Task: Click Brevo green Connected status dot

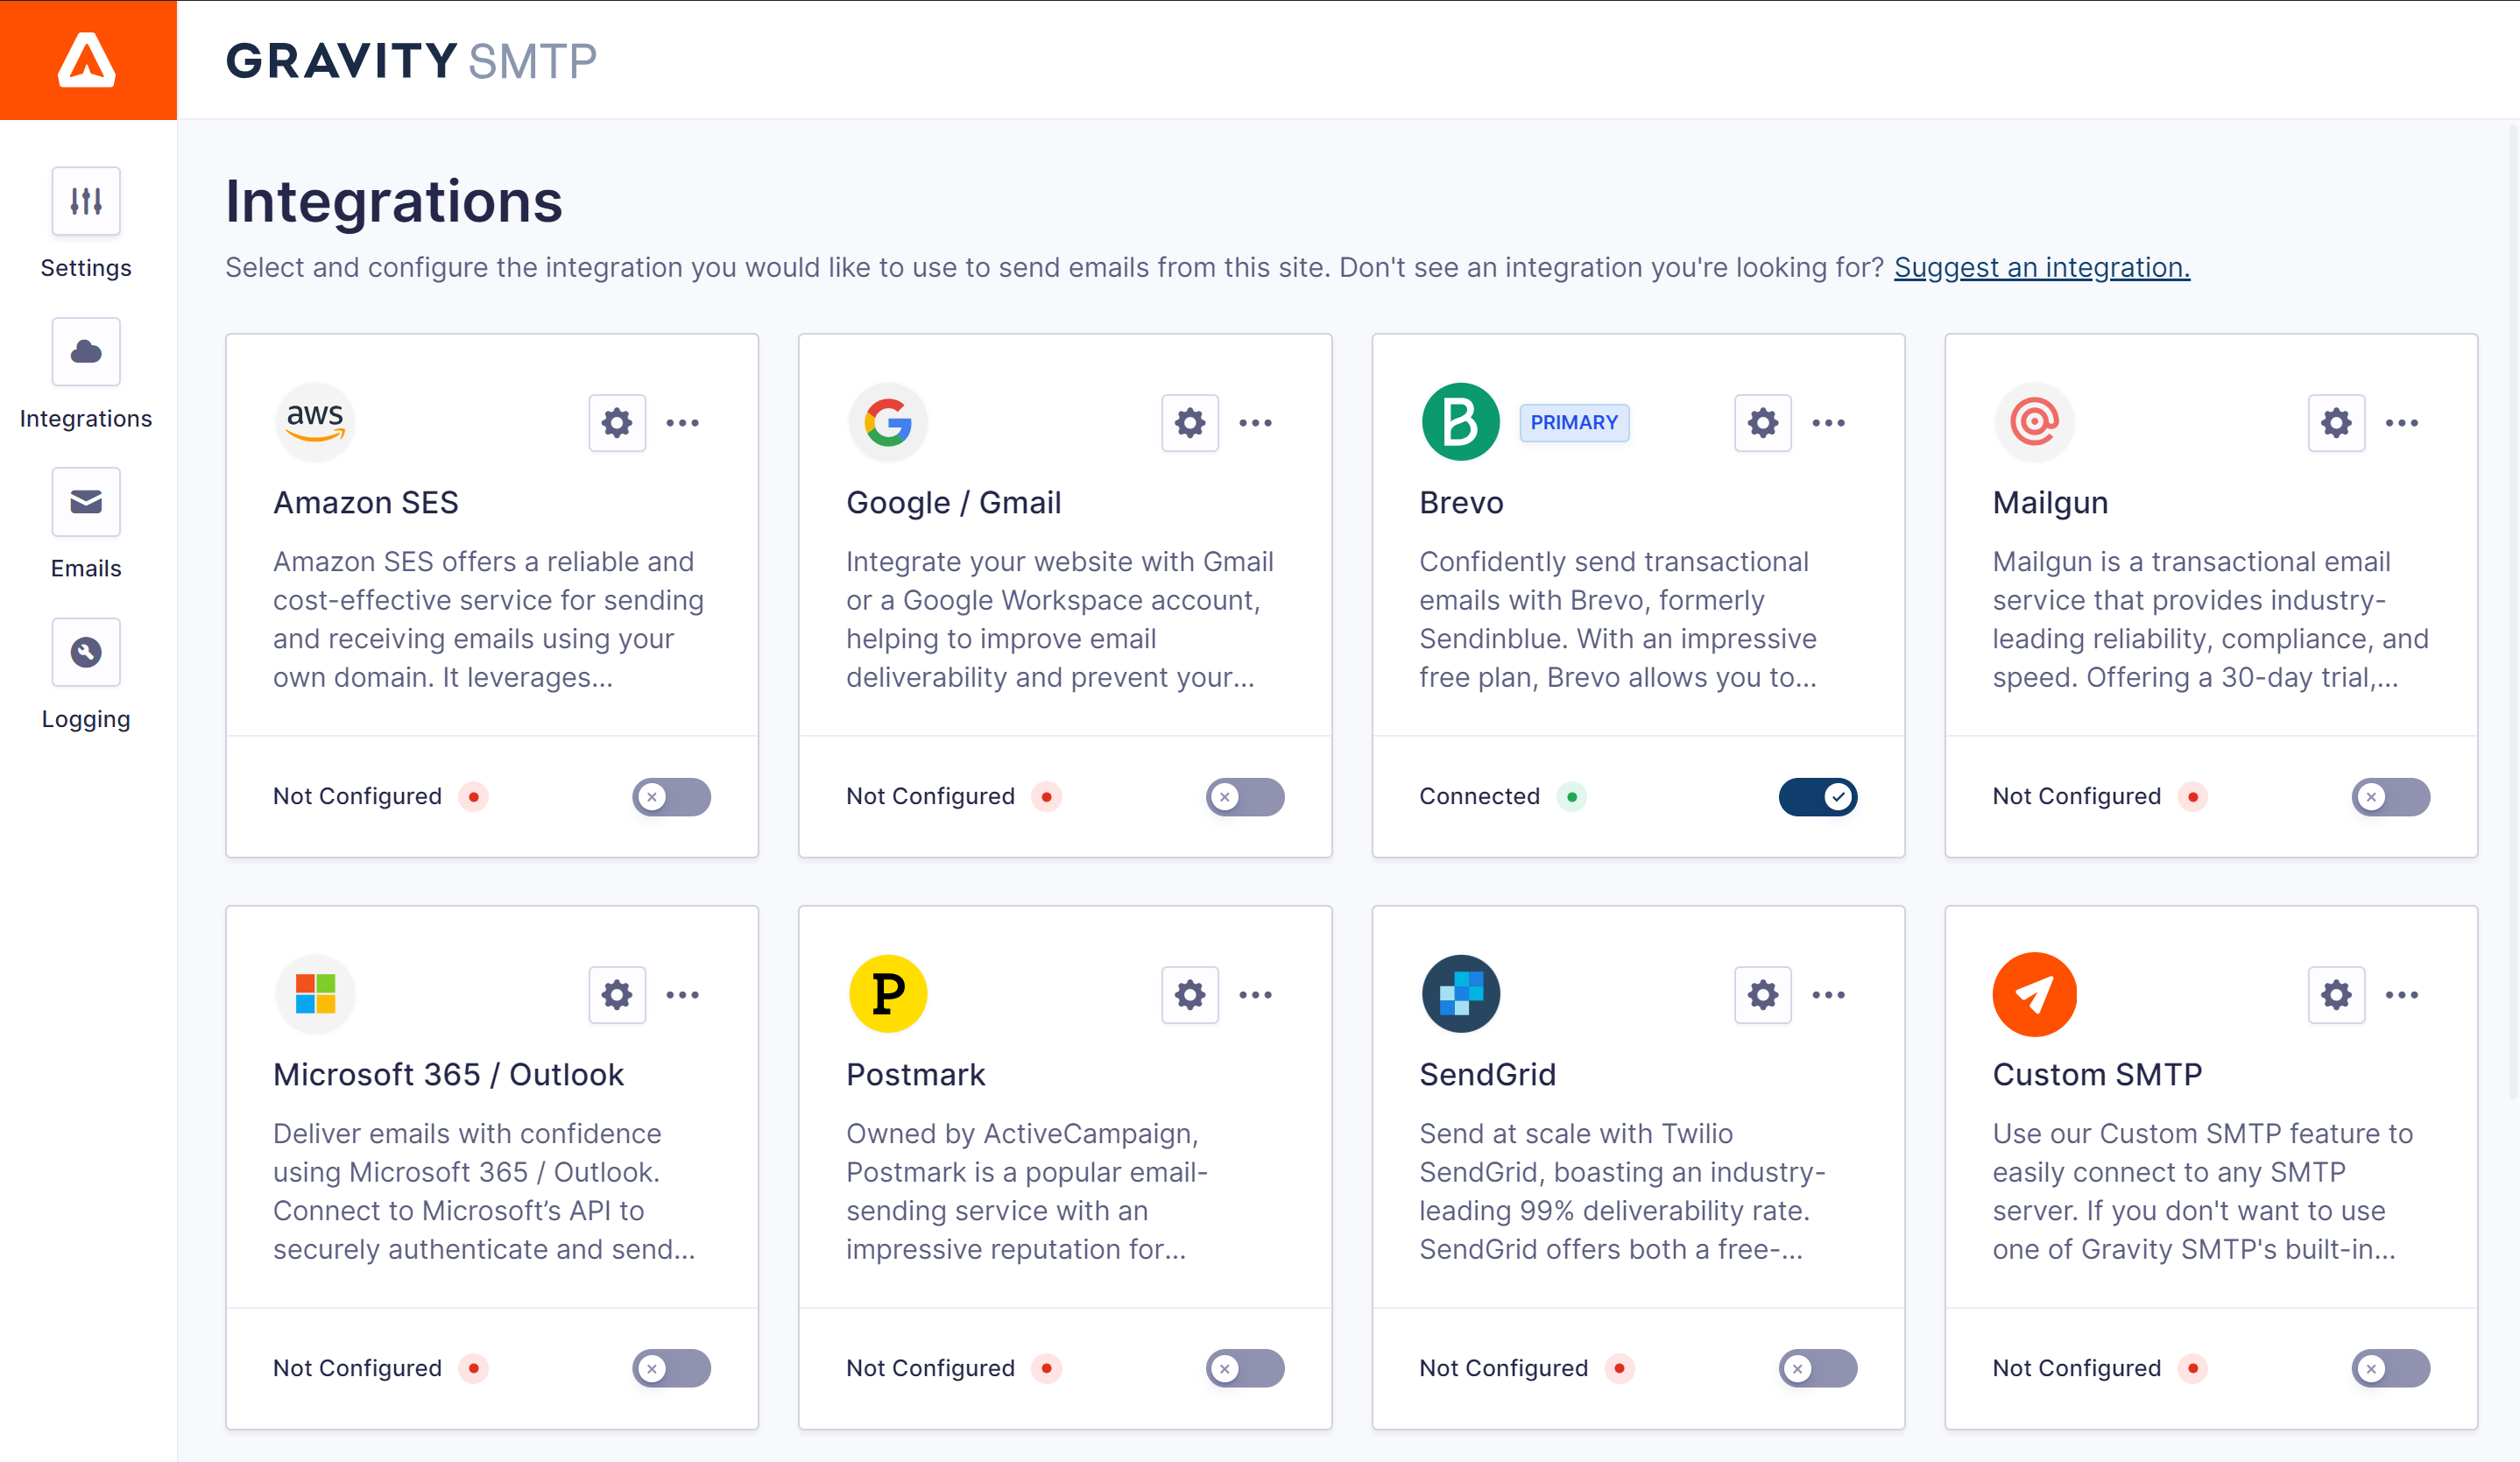Action: pos(1572,797)
